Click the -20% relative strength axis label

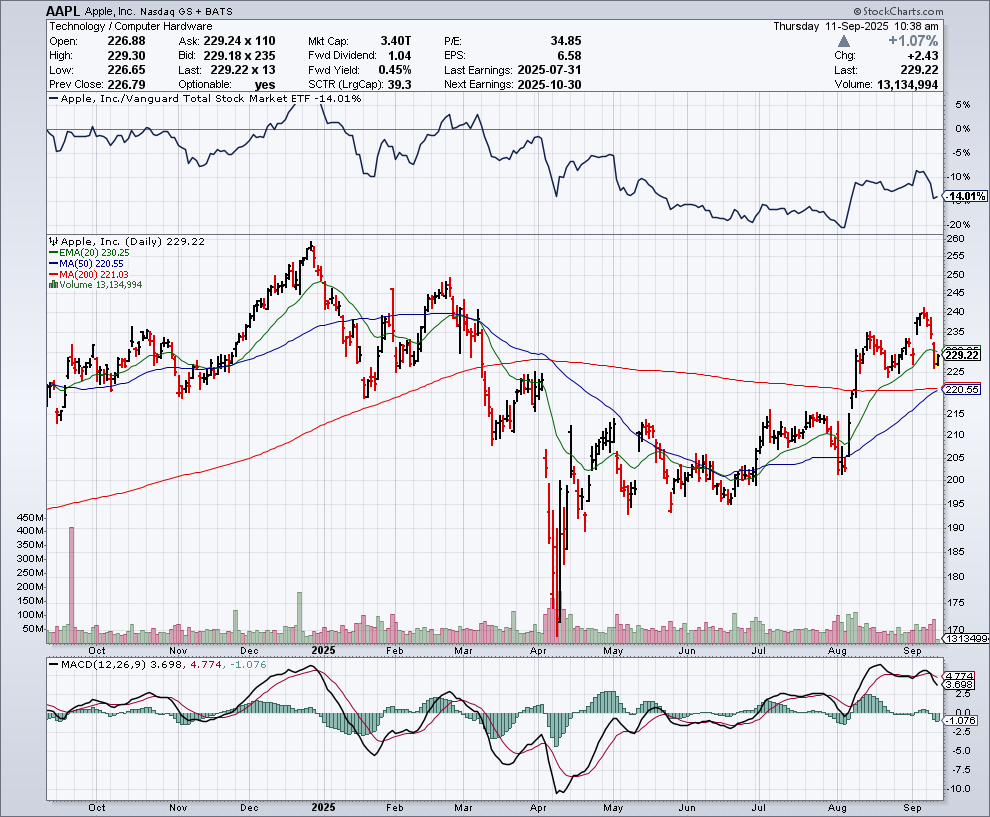coord(958,225)
